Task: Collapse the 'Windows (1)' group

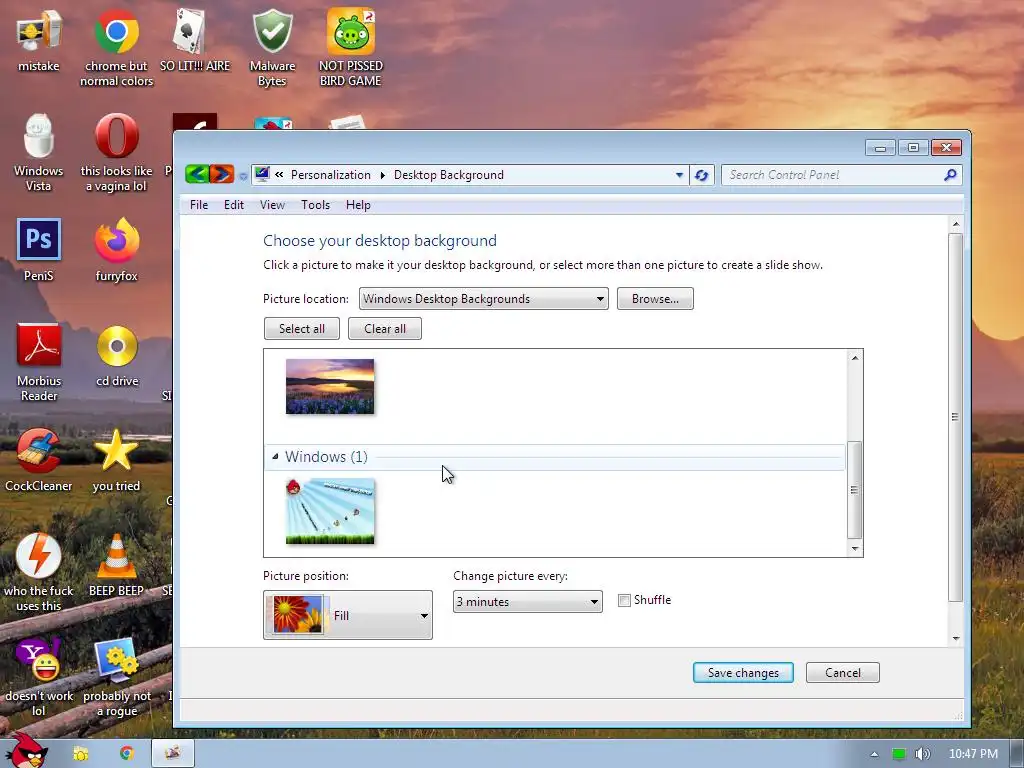Action: point(275,456)
